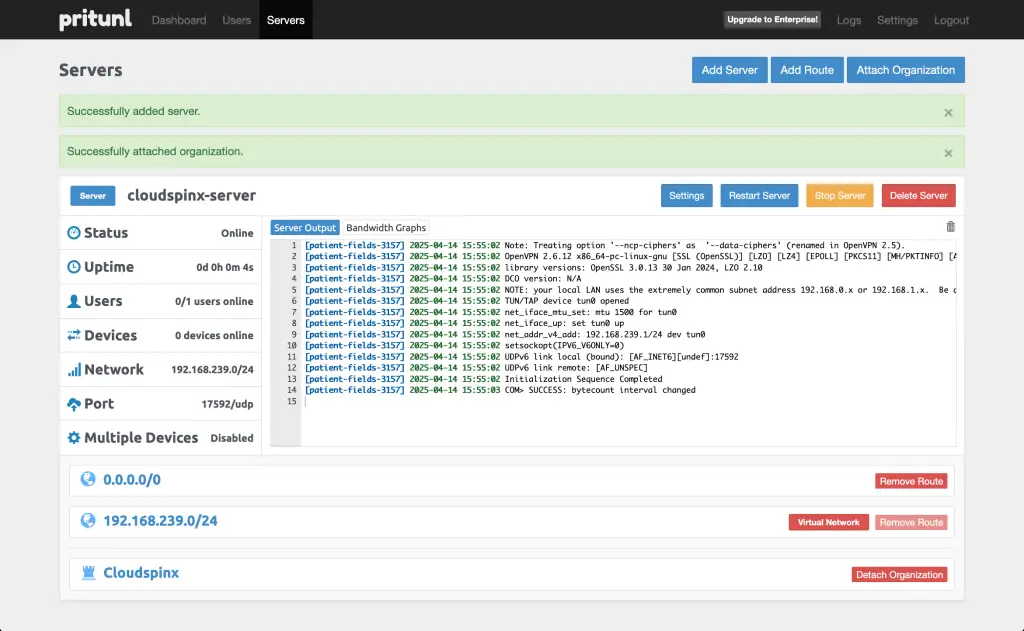The width and height of the screenshot is (1024, 631).
Task: Enable Multiple Devices setting
Action: (x=232, y=437)
